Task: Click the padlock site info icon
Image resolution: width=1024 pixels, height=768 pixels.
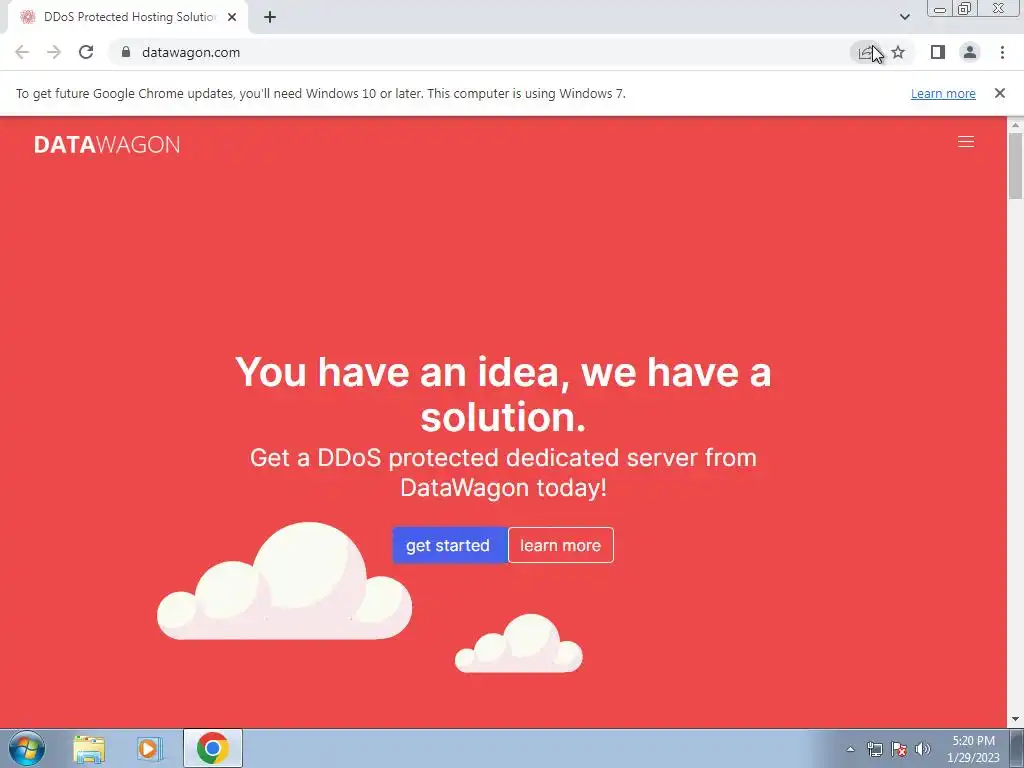Action: pyautogui.click(x=126, y=52)
